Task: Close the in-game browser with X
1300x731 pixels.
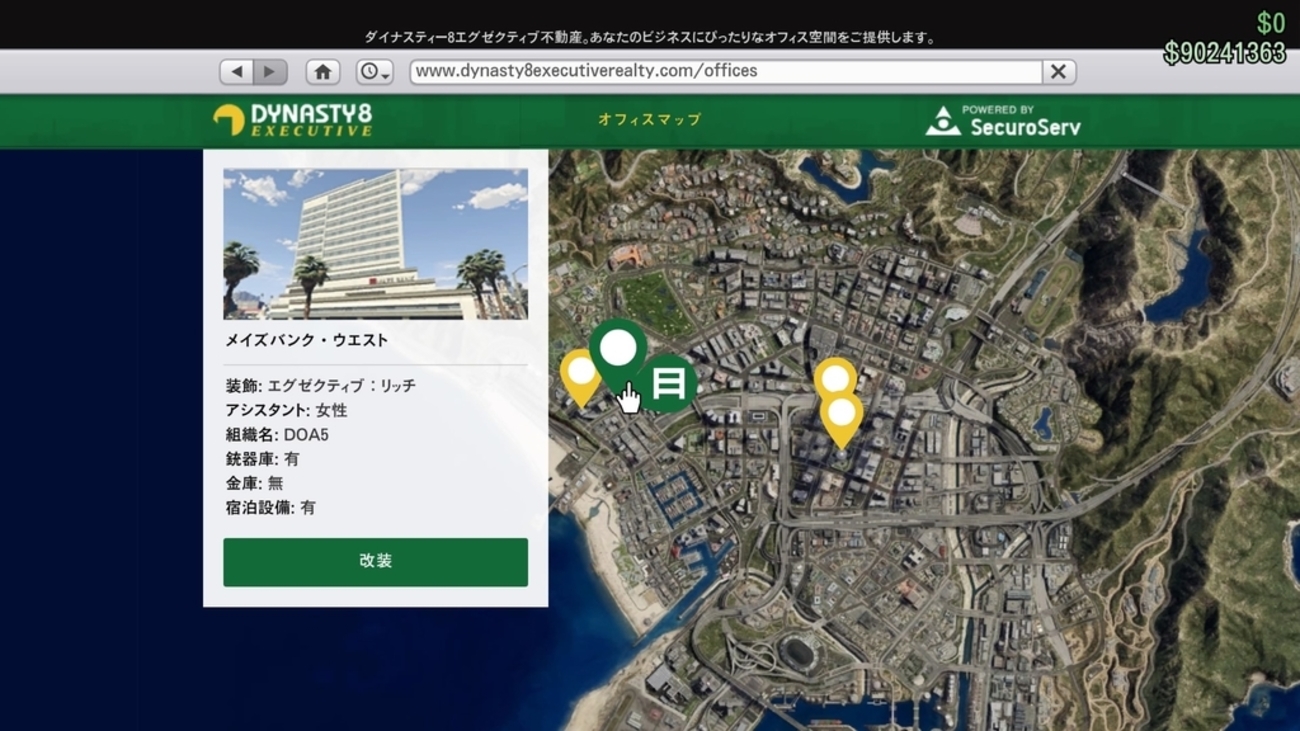Action: (x=1058, y=71)
